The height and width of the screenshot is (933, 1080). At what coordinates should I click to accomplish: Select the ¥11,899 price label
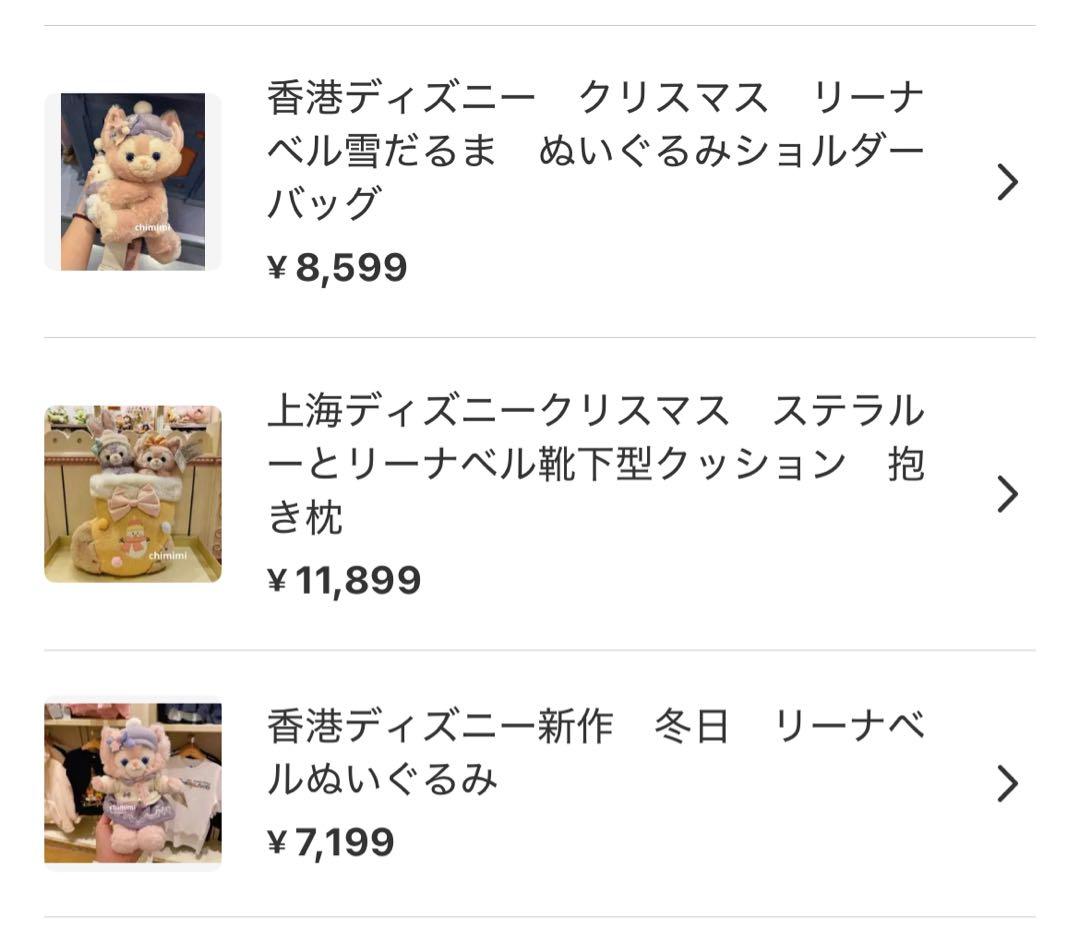pos(345,578)
